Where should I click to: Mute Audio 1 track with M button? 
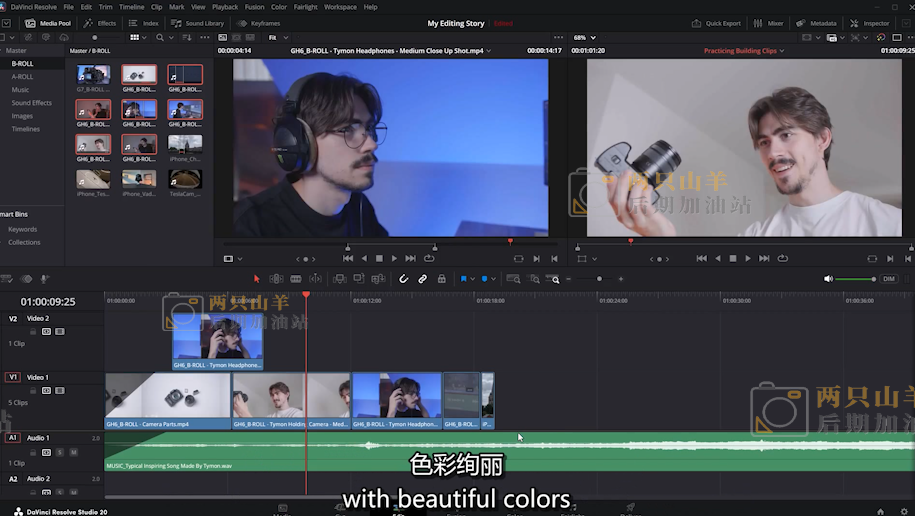(x=74, y=452)
